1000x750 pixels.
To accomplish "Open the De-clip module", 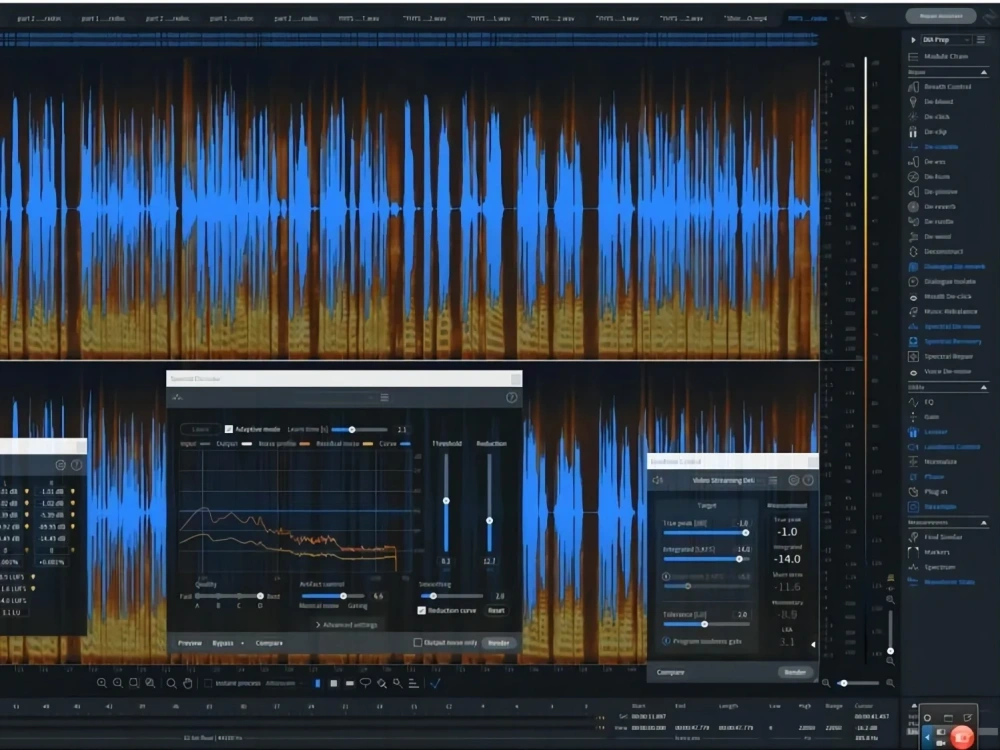I will click(x=928, y=132).
